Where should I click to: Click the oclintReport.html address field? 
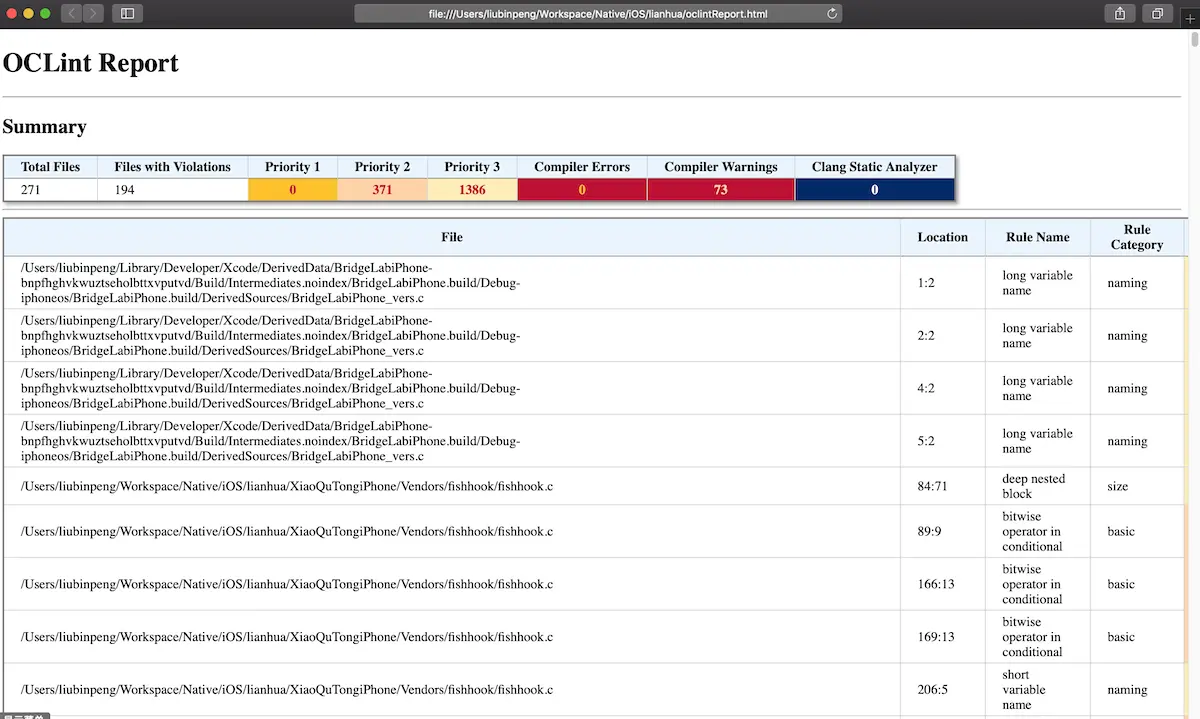tap(598, 14)
